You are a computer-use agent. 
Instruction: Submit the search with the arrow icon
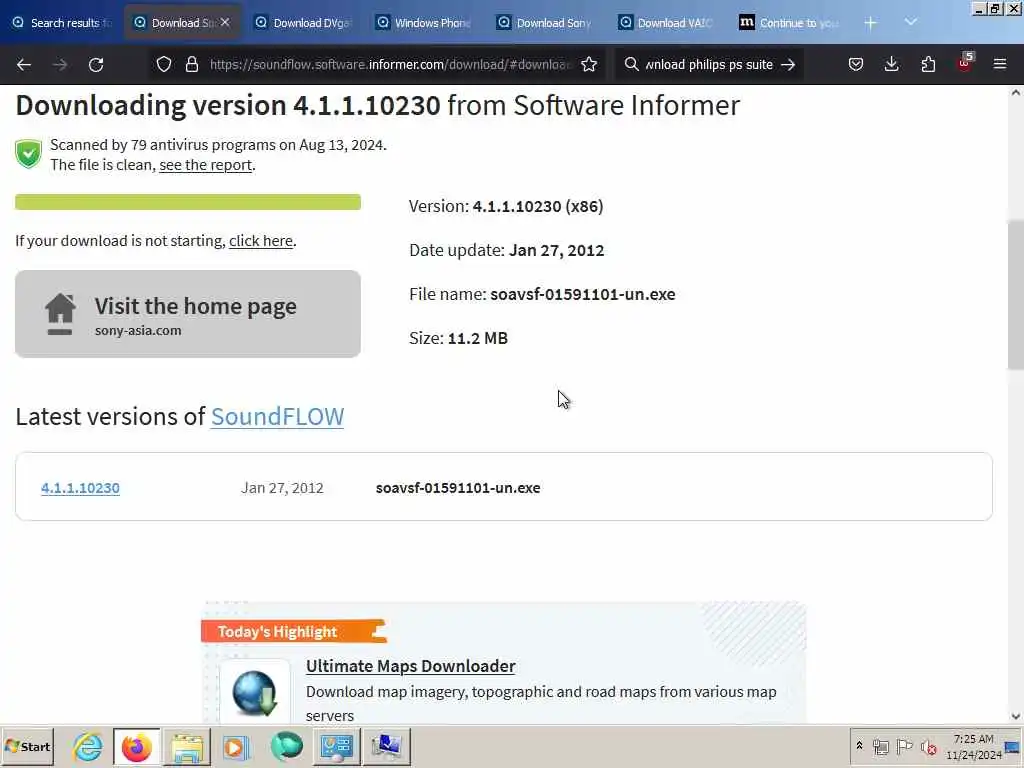pos(788,64)
